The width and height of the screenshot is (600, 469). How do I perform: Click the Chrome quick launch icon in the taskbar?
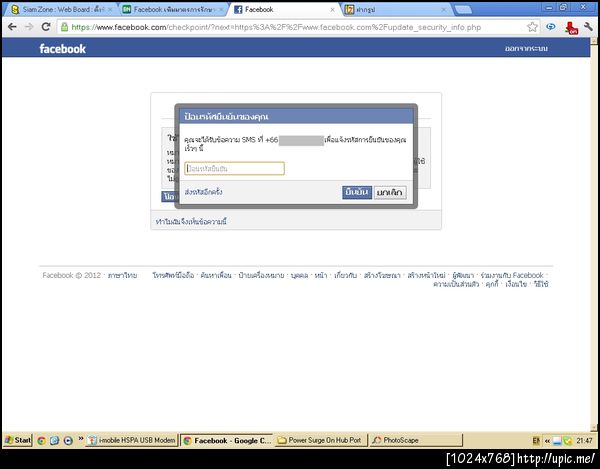point(41,440)
